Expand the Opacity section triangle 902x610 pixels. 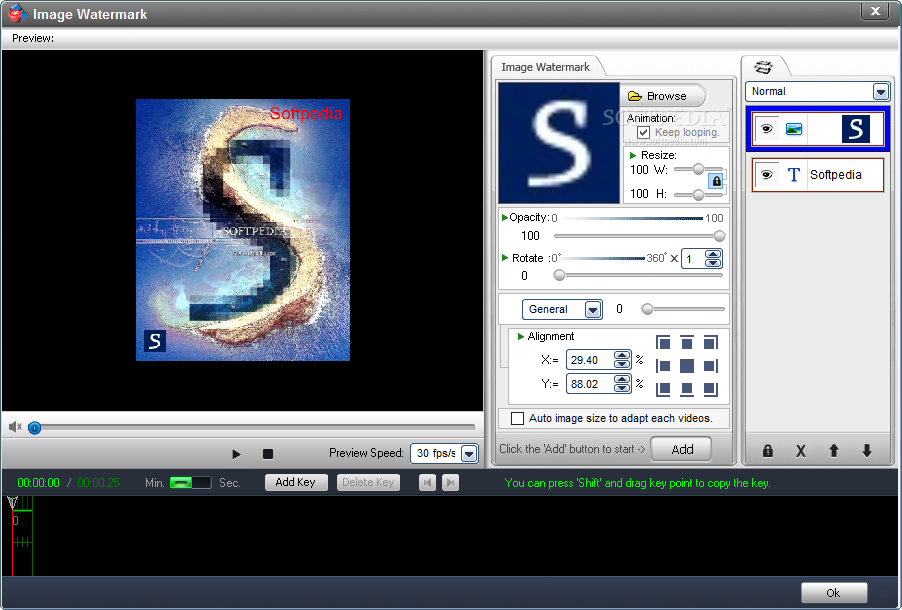click(x=504, y=217)
